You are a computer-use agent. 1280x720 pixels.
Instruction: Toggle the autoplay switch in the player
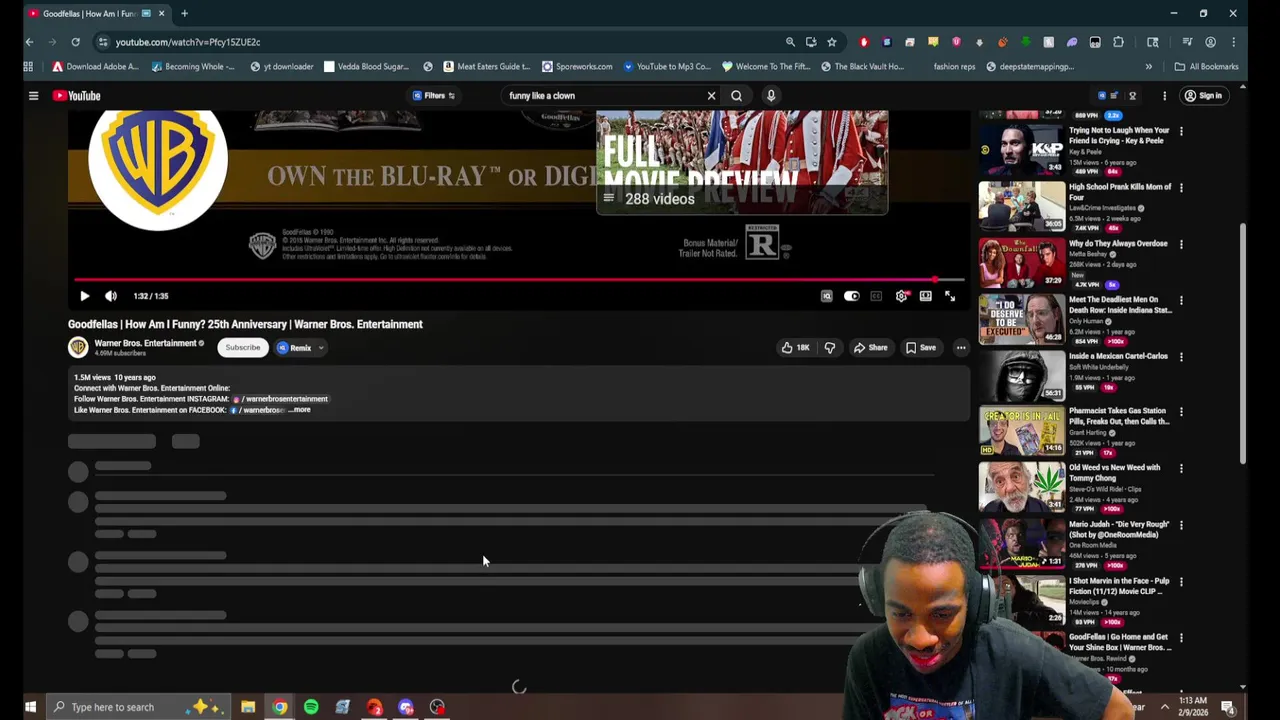[851, 296]
